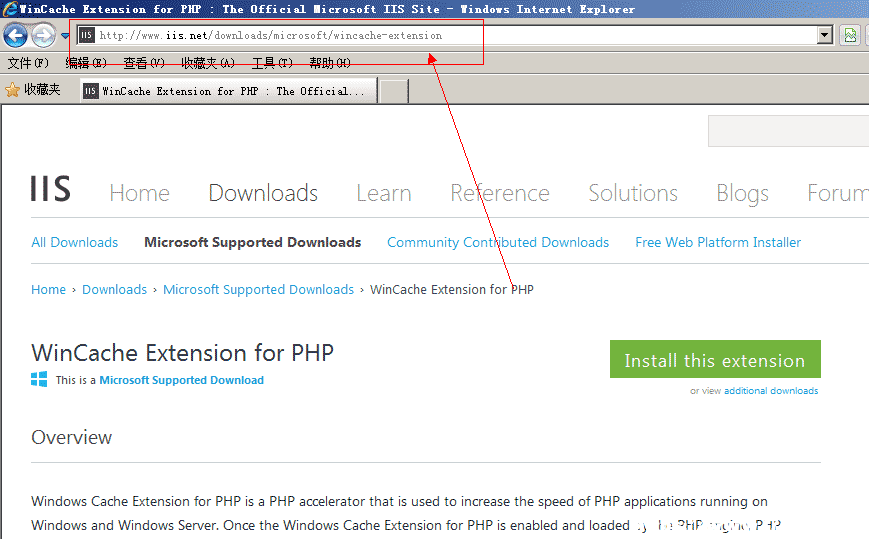This screenshot has width=869, height=539.
Task: Open the additional downloads link
Action: (x=771, y=391)
